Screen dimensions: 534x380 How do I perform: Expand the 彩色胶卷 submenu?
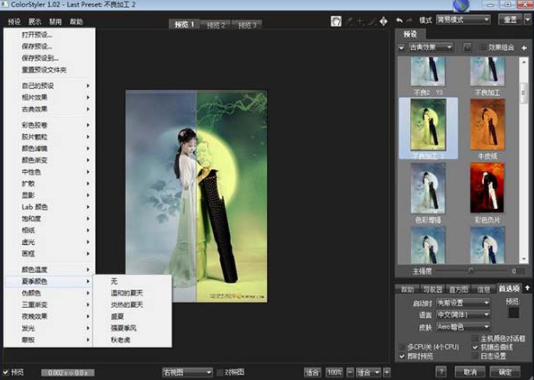(x=50, y=125)
